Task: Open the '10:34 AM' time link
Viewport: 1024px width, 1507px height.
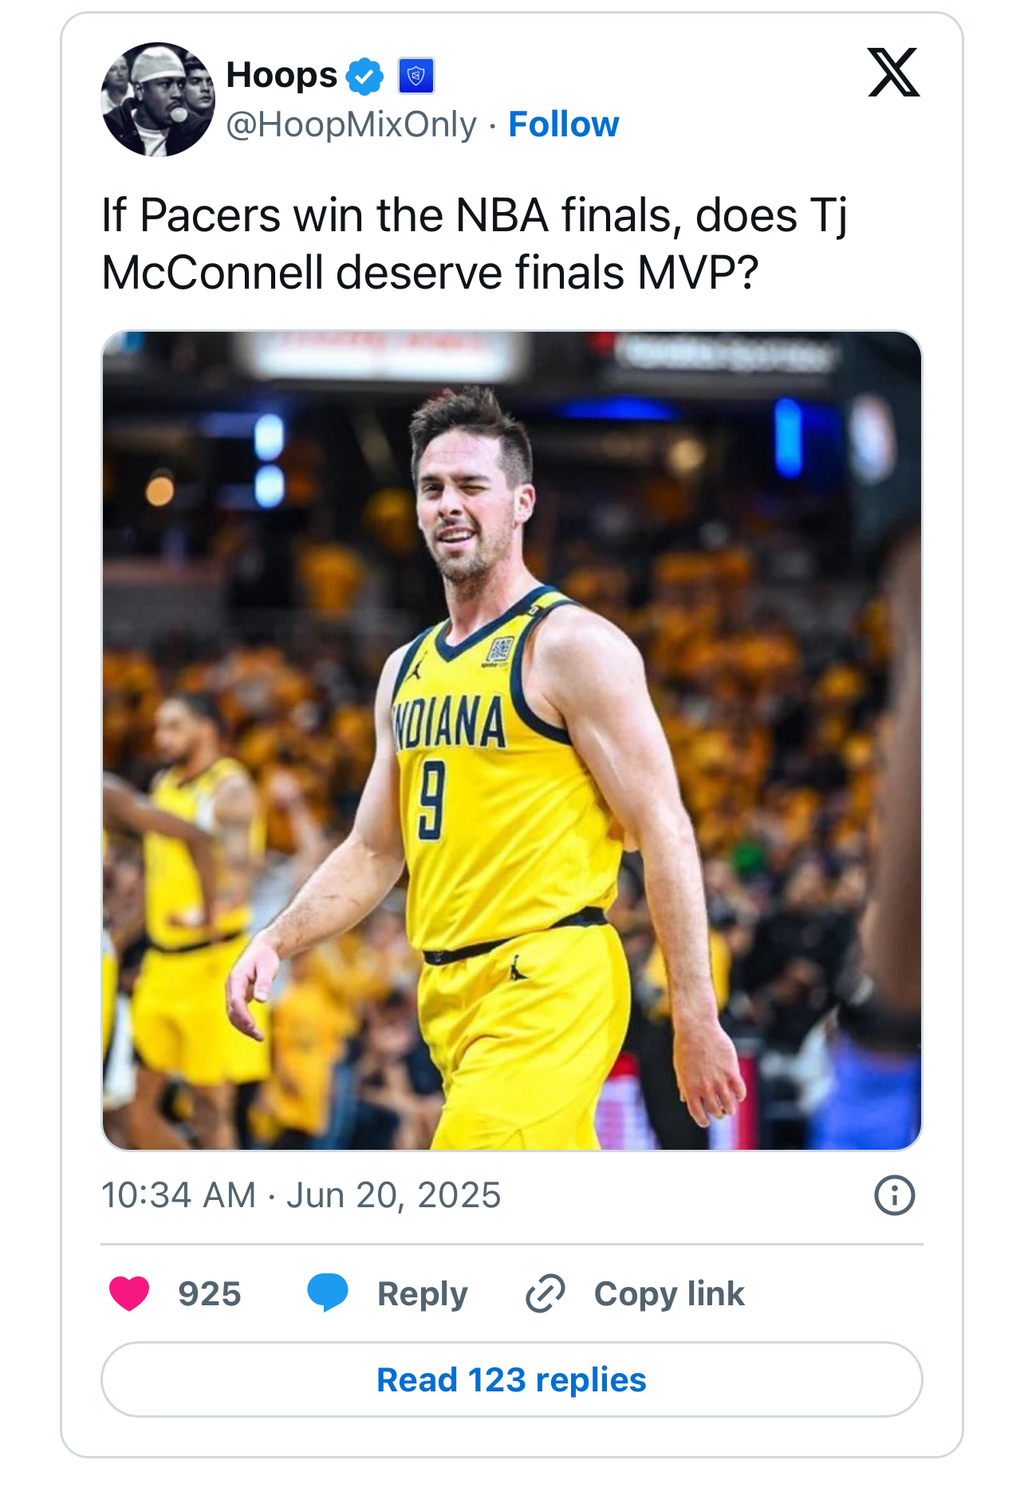Action: [178, 1195]
